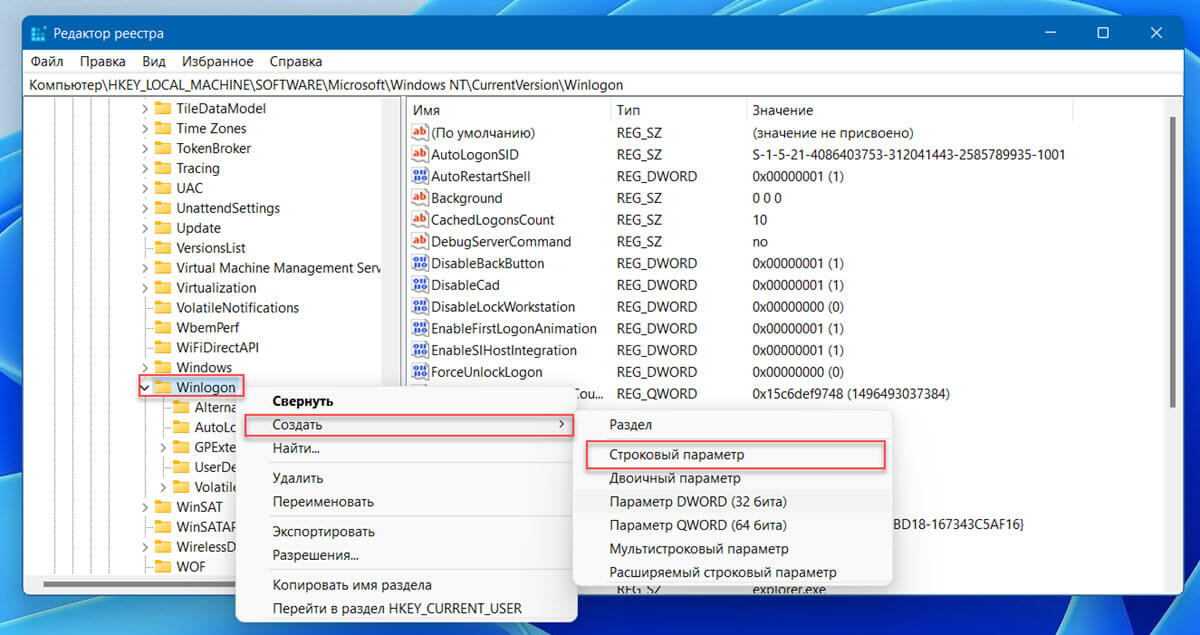Click the TokenBroker folder icon
Screen dimensions: 1200x635
point(162,148)
